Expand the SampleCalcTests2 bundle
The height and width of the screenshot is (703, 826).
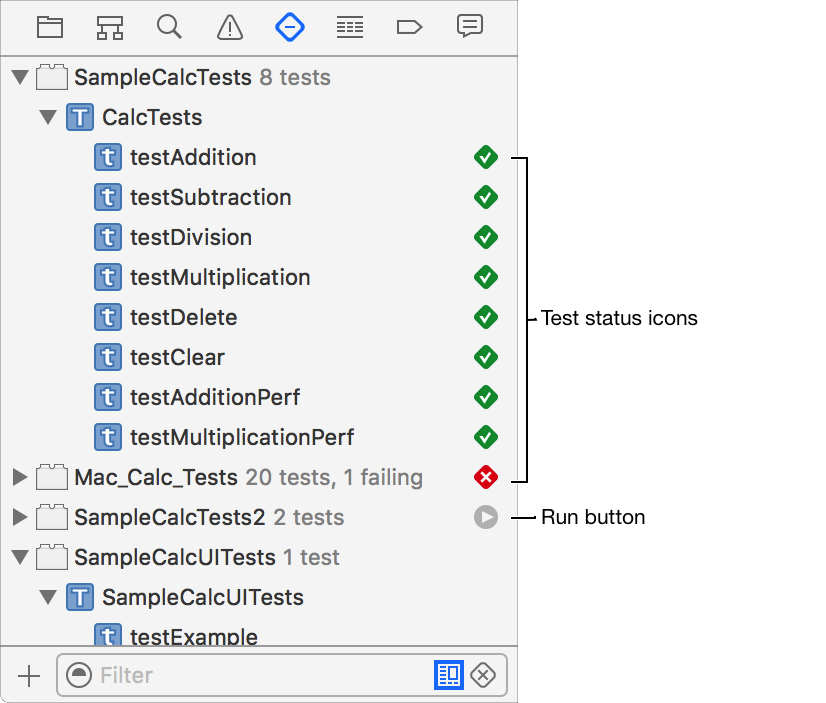coord(20,517)
